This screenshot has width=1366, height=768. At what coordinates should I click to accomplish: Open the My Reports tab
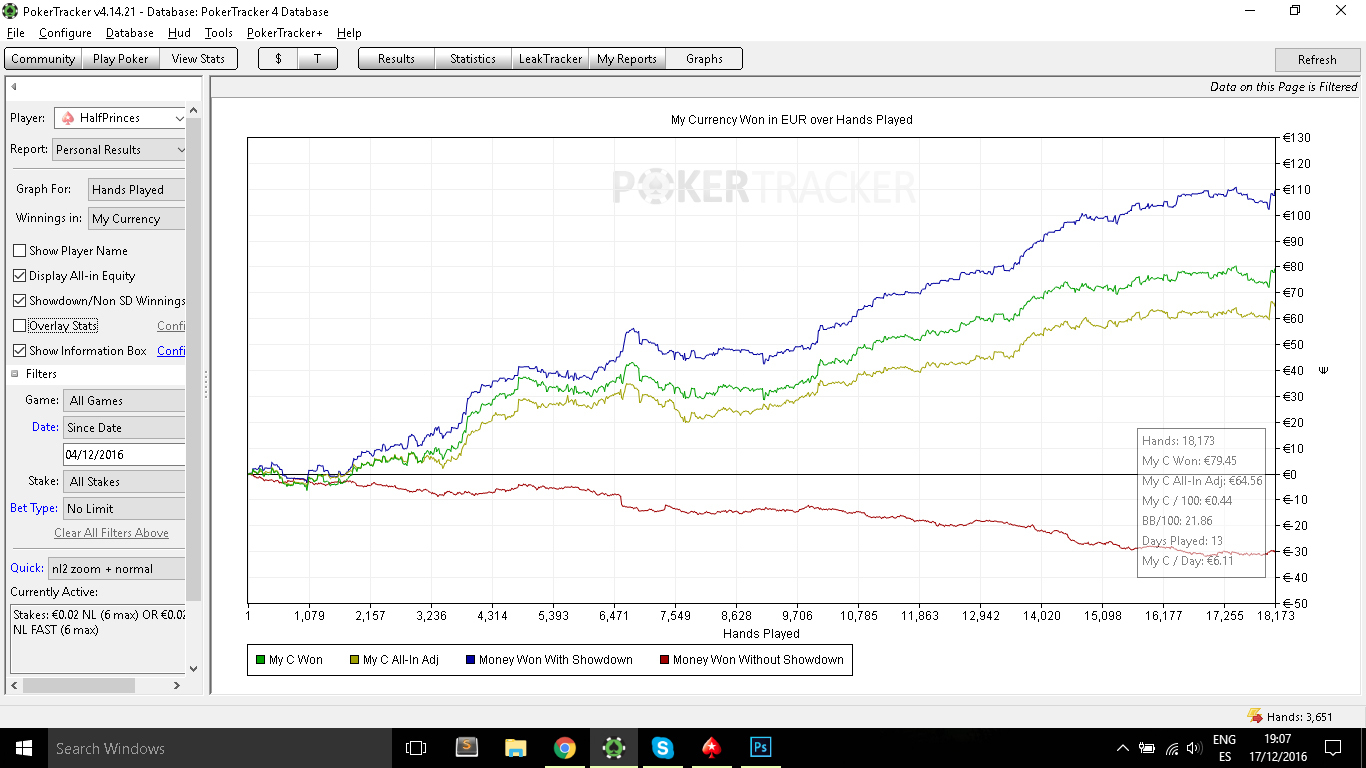click(x=627, y=59)
